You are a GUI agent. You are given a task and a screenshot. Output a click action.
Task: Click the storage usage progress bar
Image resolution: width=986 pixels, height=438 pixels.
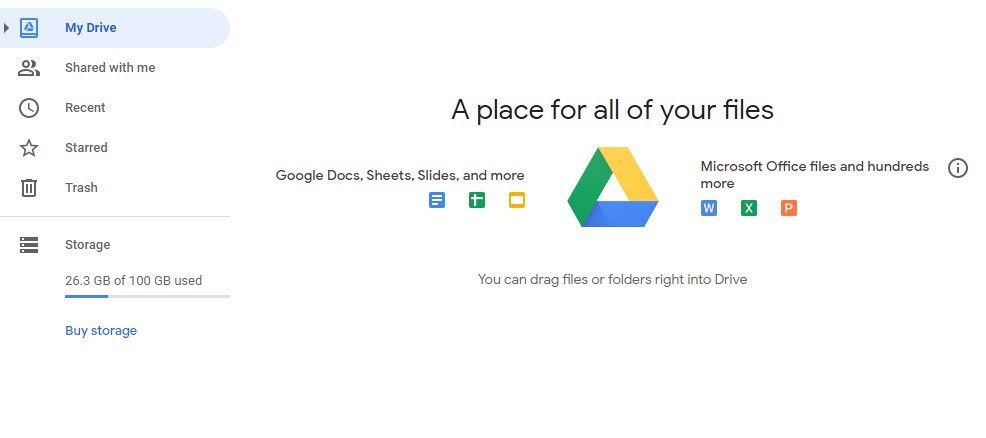tap(147, 296)
